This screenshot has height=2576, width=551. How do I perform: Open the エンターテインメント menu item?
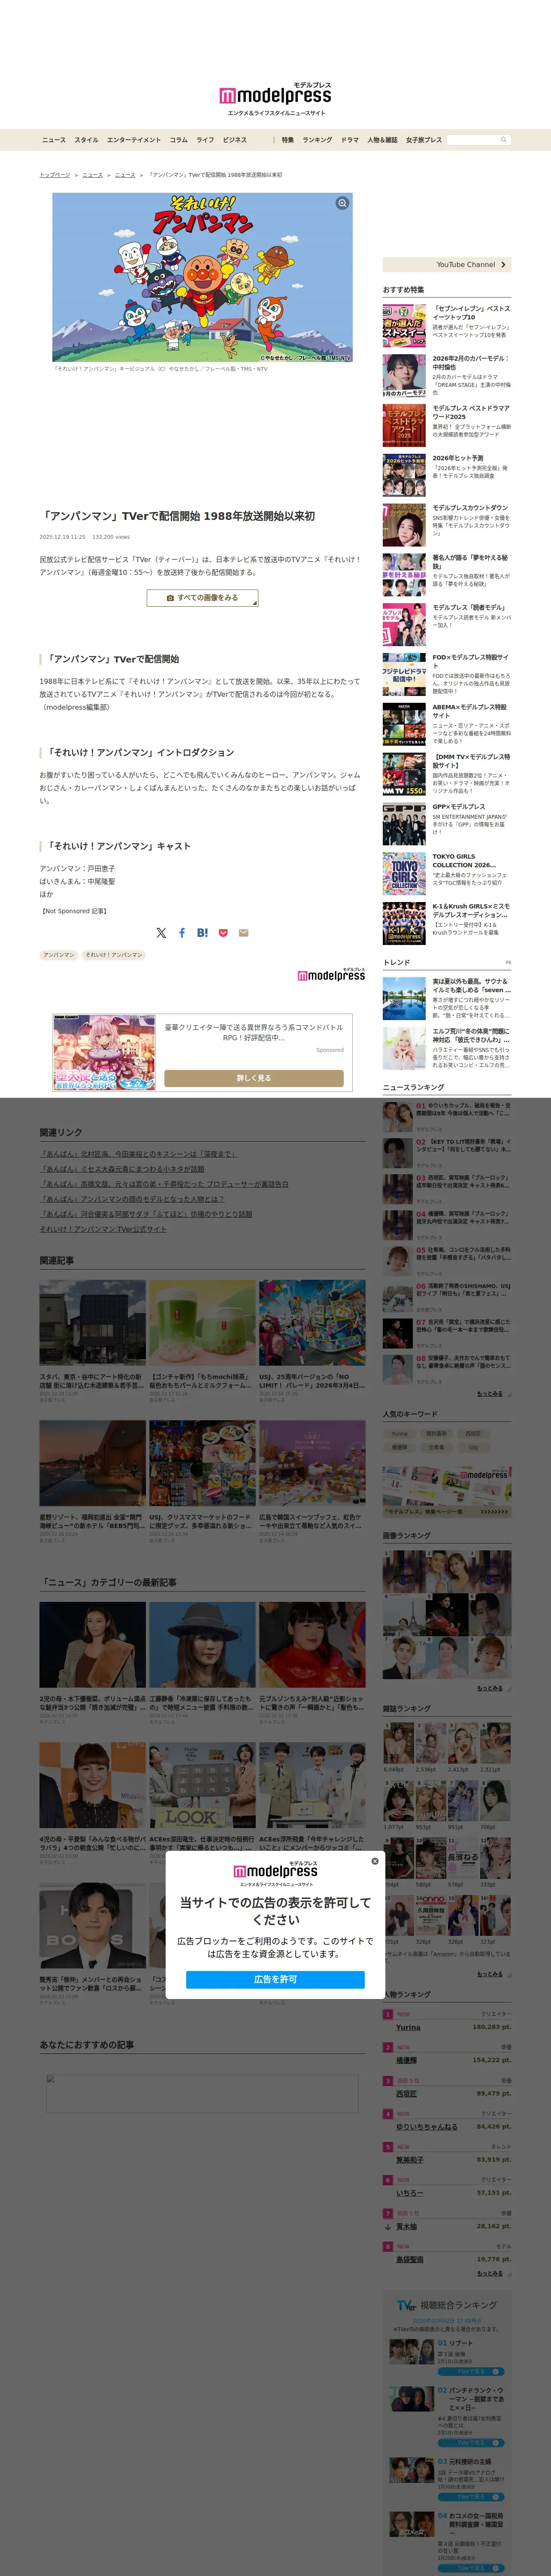point(134,140)
